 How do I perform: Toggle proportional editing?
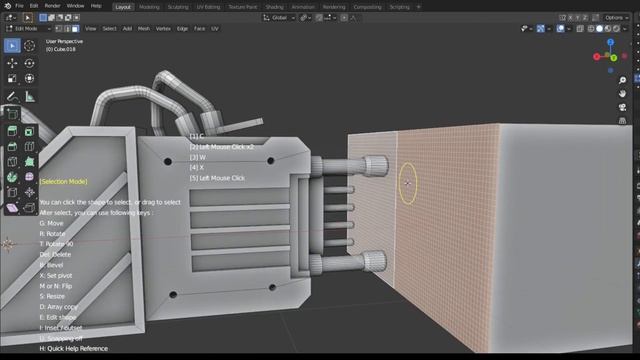click(x=344, y=18)
